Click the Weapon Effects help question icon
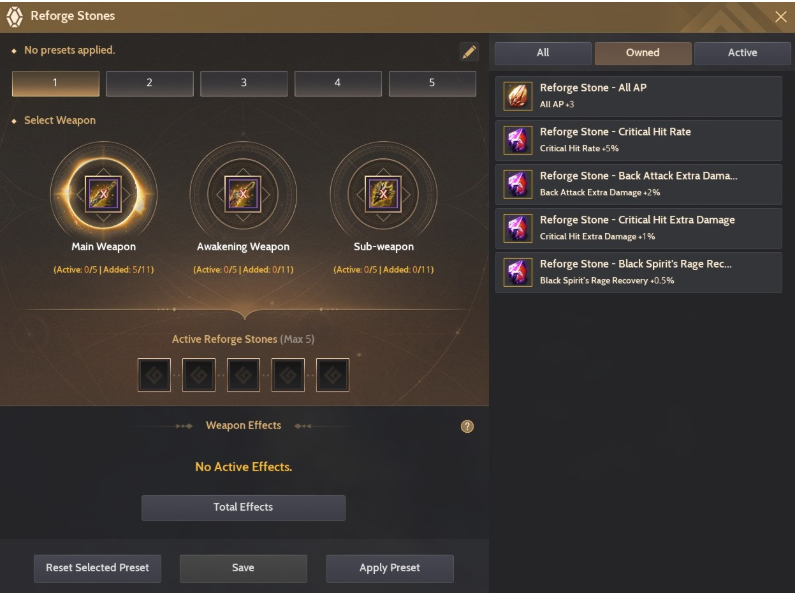 (x=467, y=426)
